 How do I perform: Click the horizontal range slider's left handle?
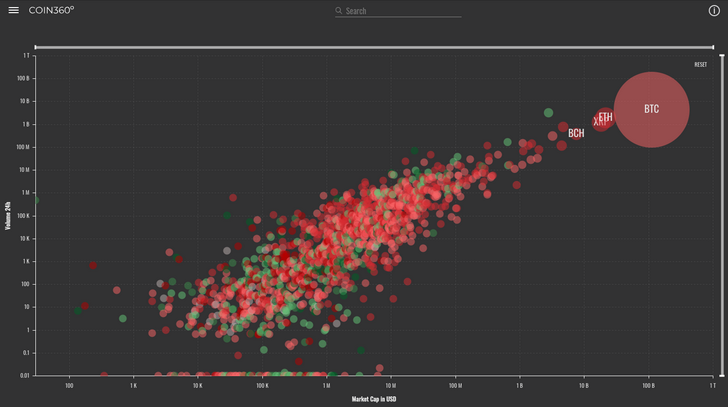tap(35, 47)
